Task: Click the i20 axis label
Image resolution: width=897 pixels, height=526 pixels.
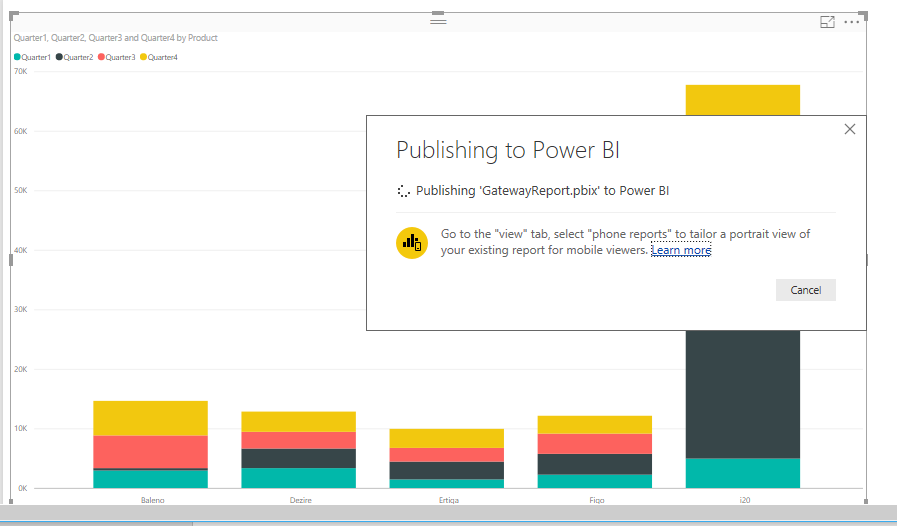Action: pos(745,500)
